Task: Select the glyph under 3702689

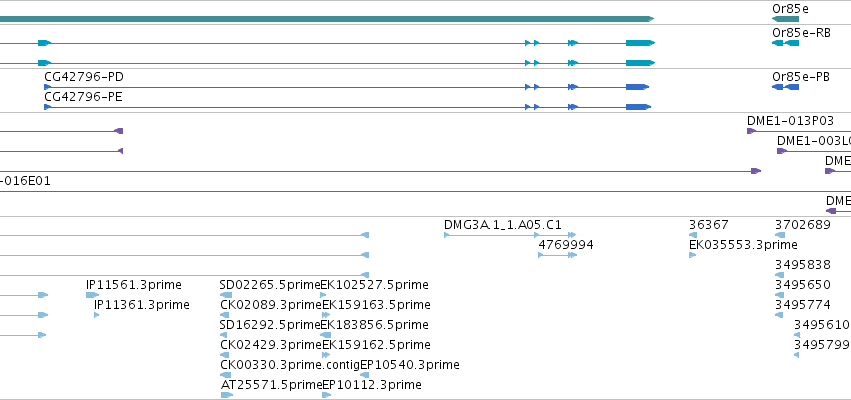Action: (x=780, y=234)
